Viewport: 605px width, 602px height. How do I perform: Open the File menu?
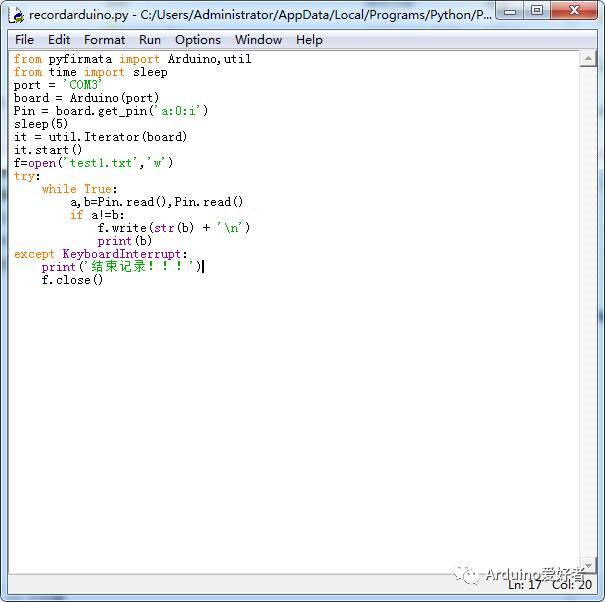point(24,40)
